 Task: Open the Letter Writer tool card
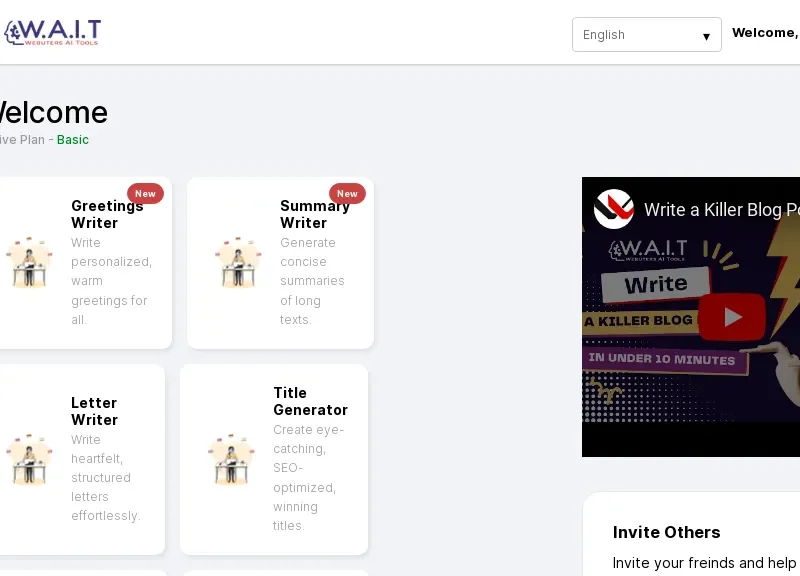point(82,459)
